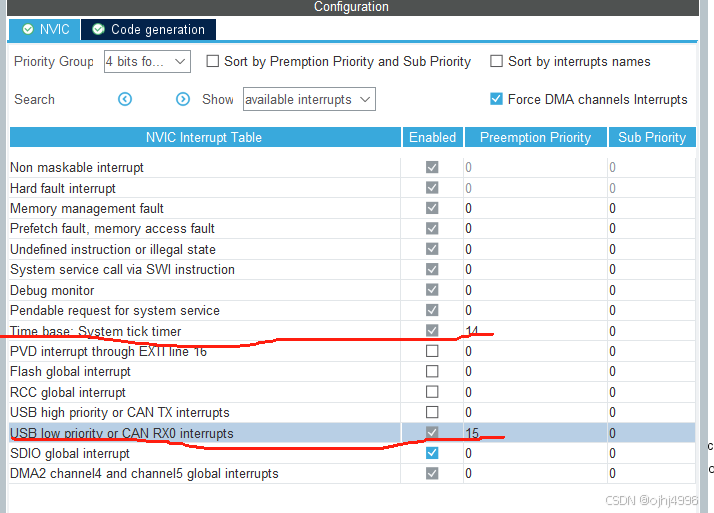Select the Pendable request for system service row

352,310
